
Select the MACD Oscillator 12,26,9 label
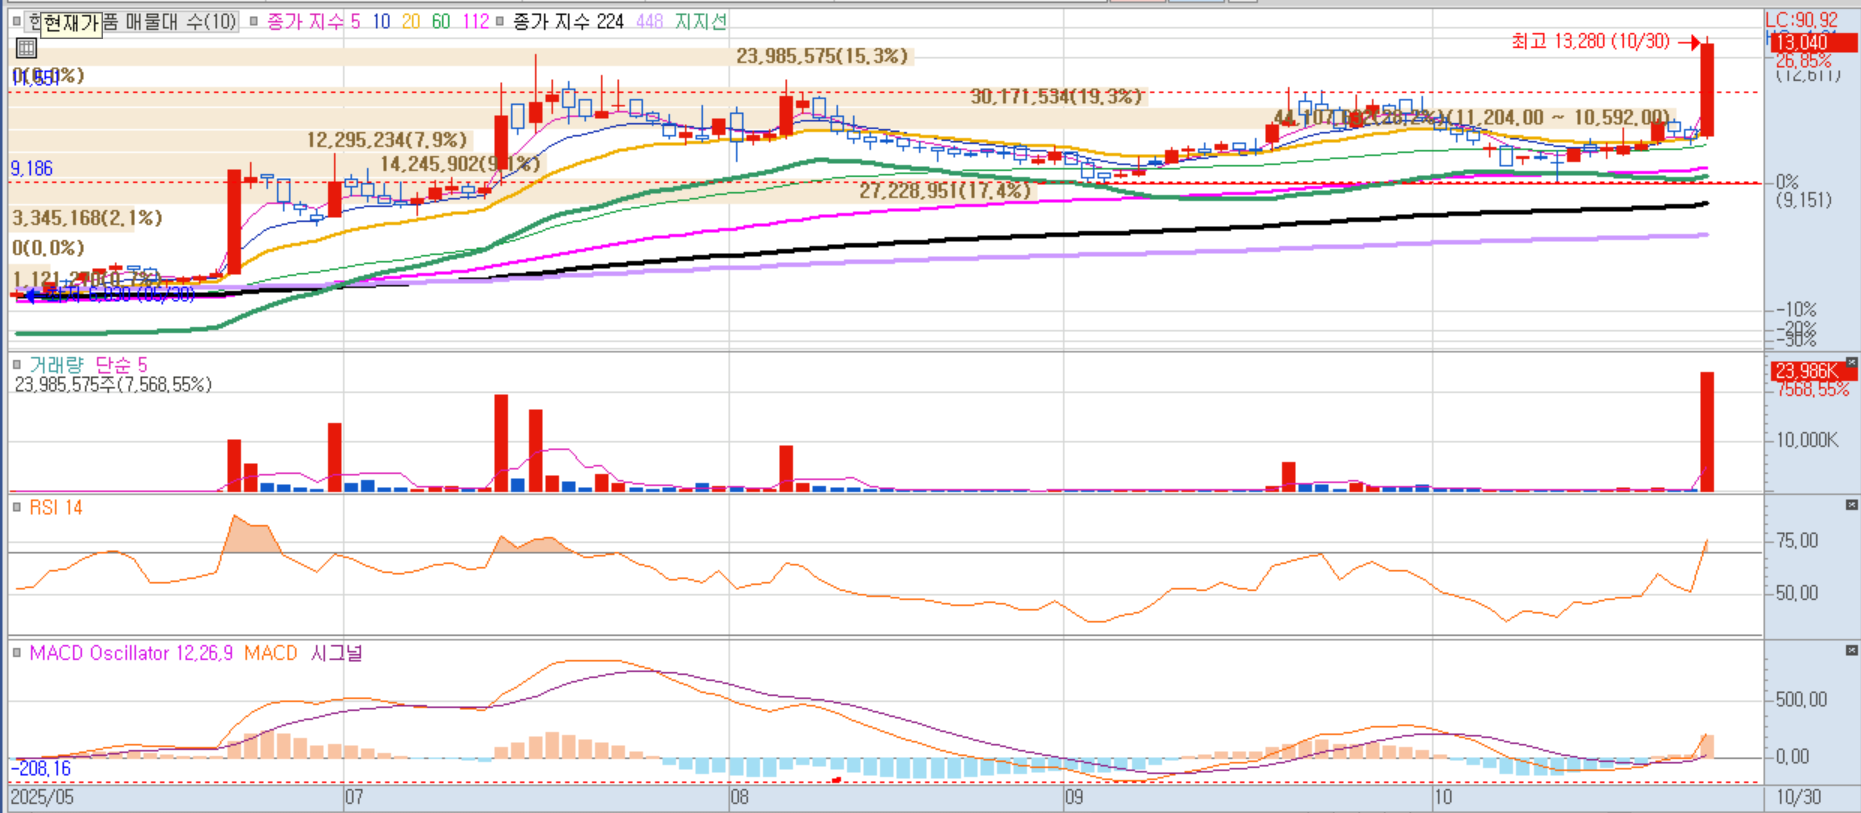click(x=131, y=653)
